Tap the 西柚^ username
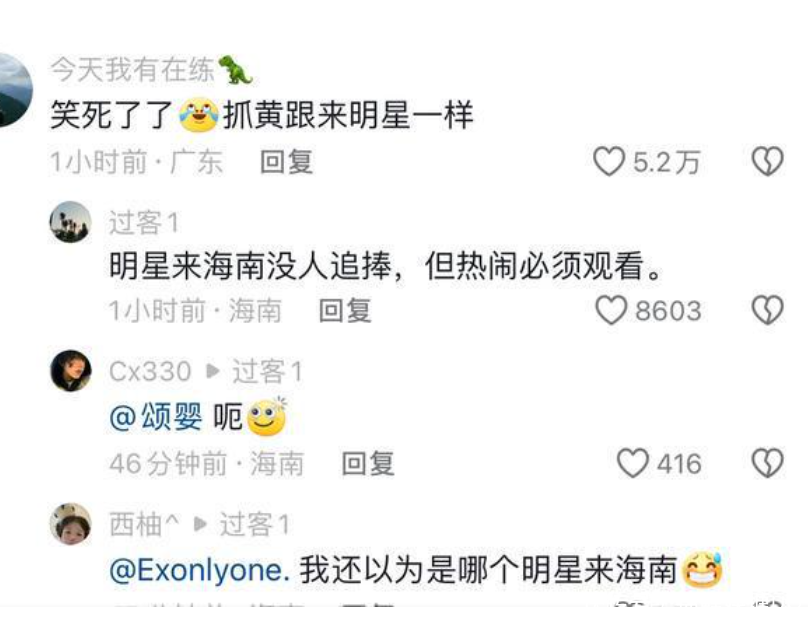808x619 pixels. coord(144,524)
